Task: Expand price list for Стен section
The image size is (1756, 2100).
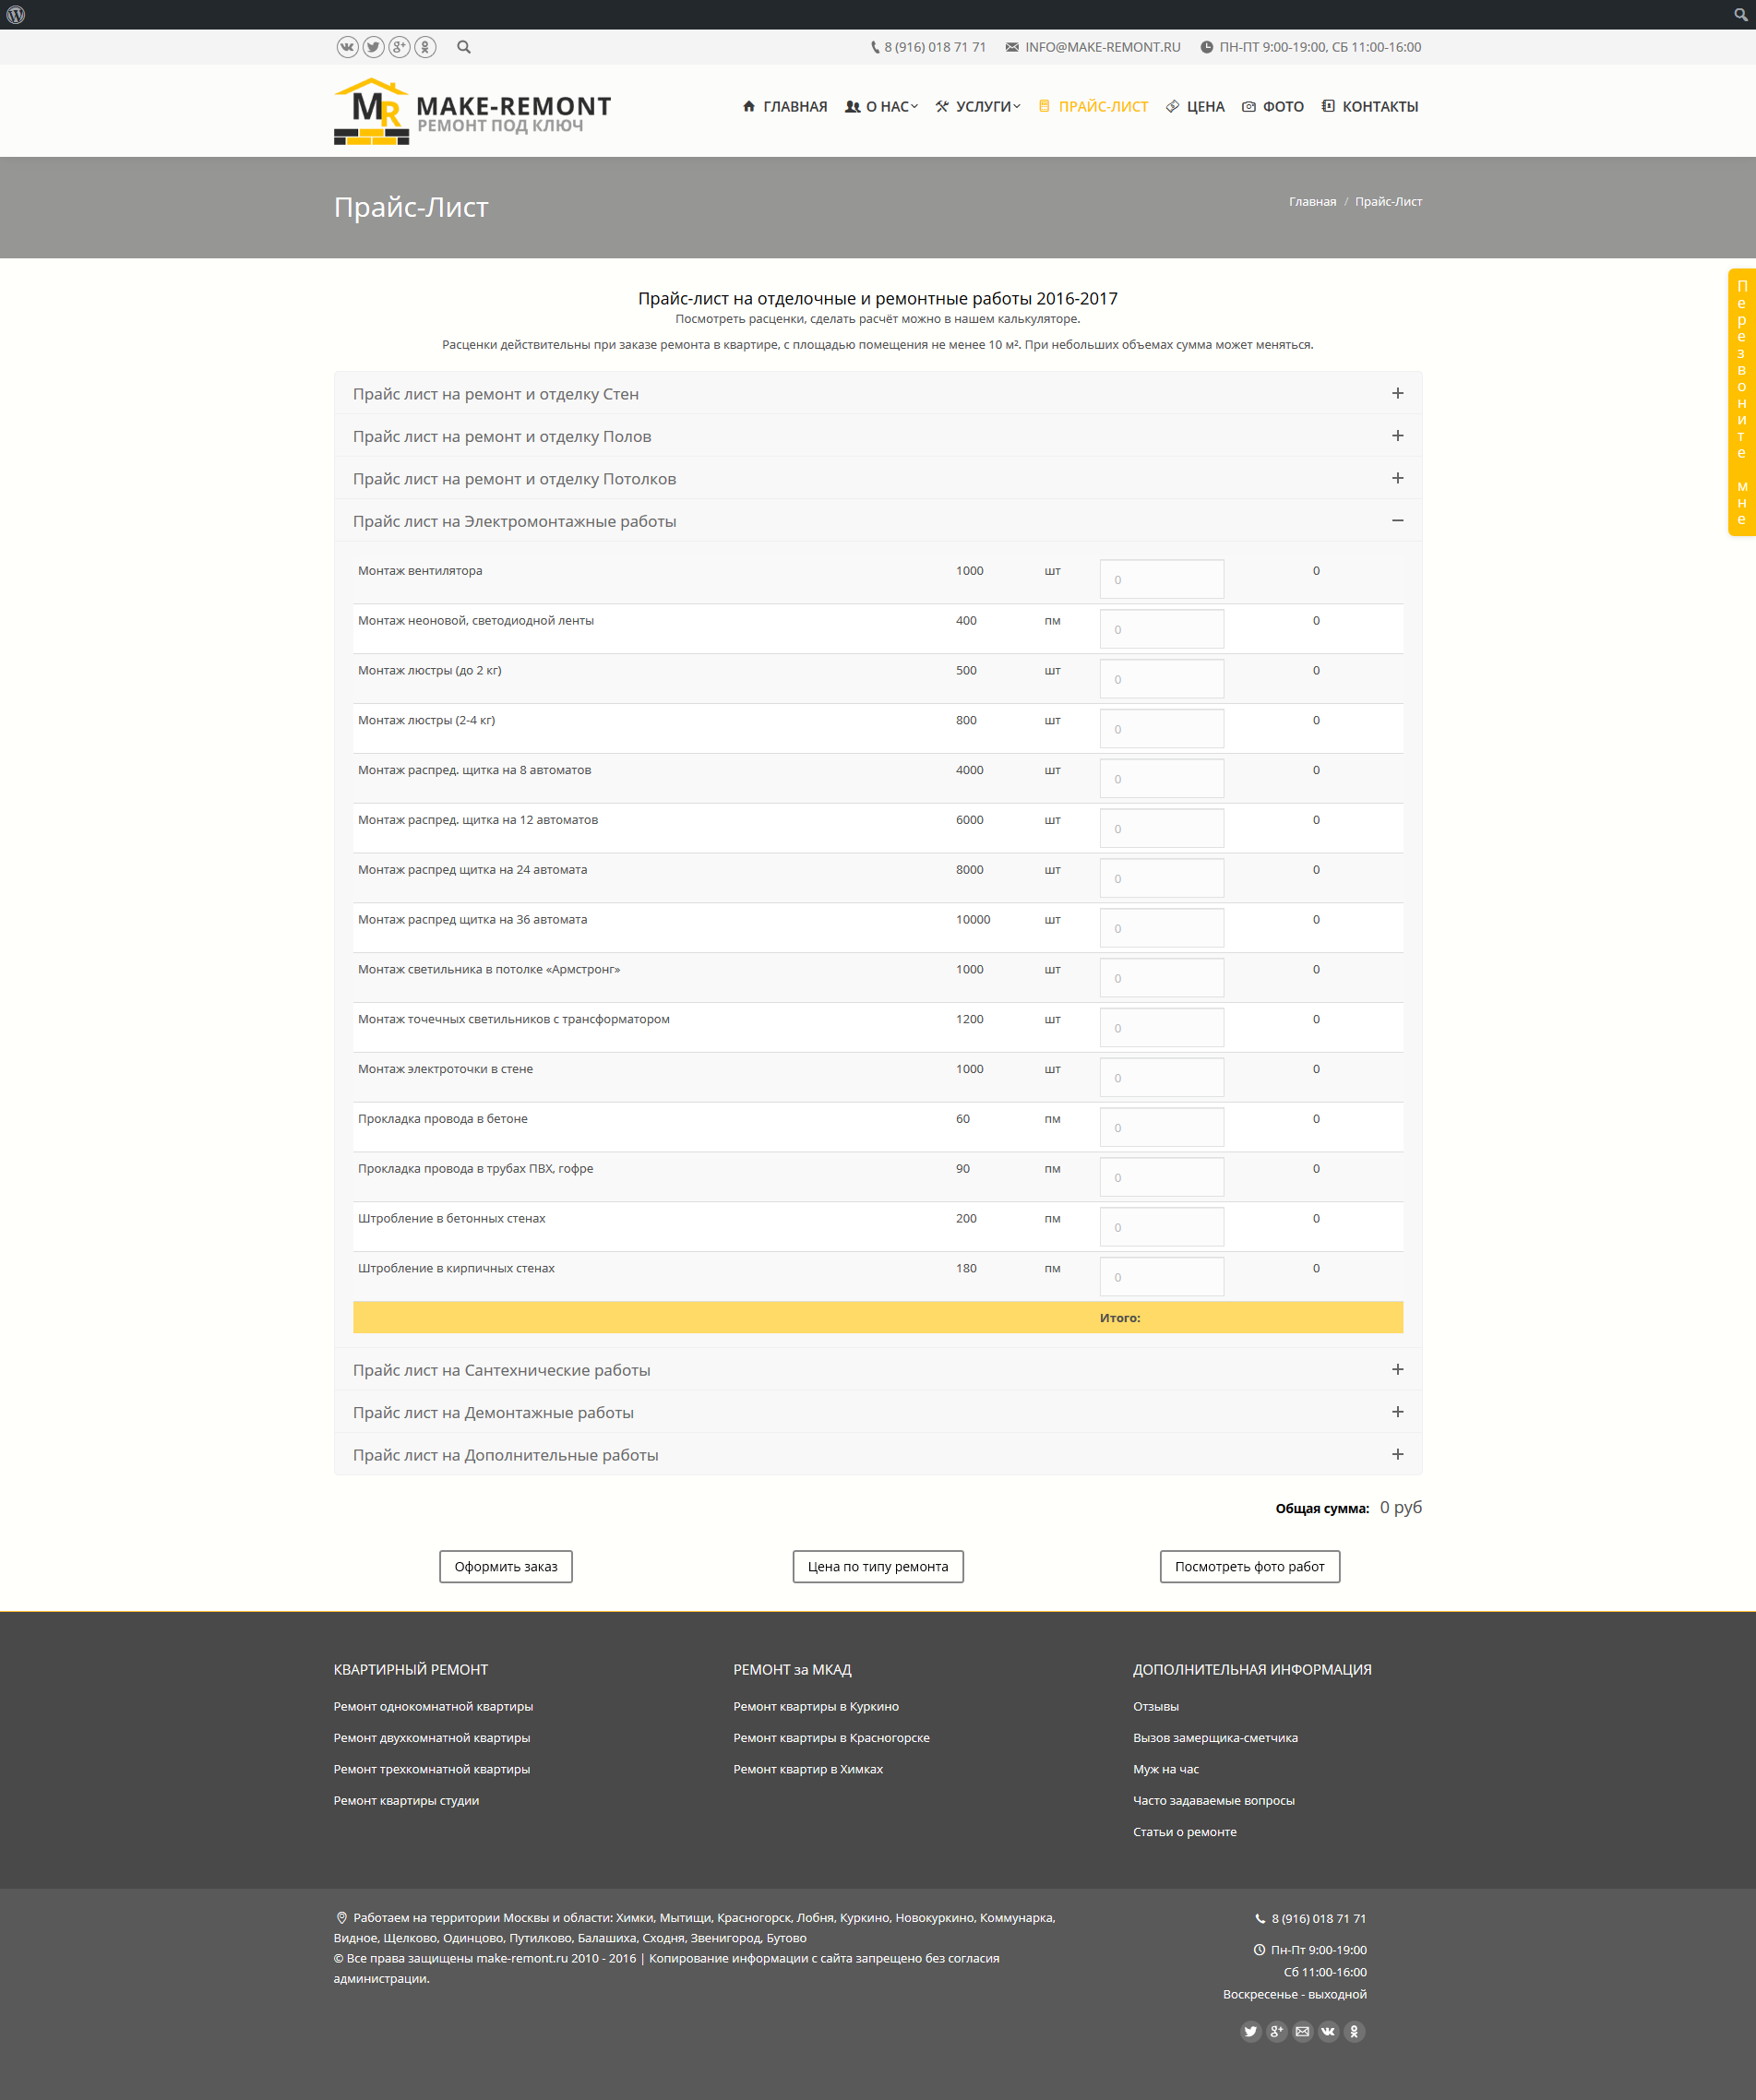Action: click(x=877, y=394)
